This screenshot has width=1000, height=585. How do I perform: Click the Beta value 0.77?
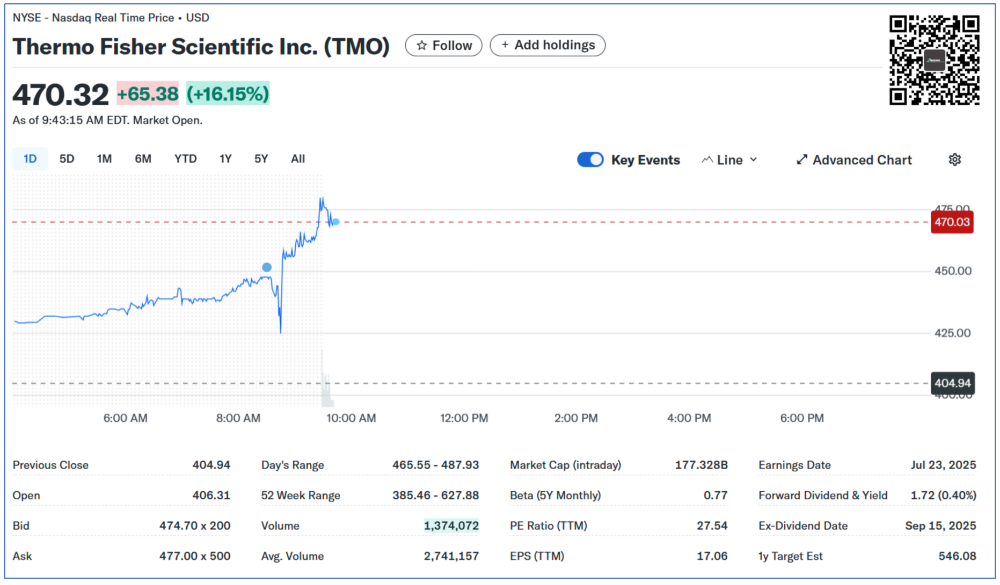(x=716, y=496)
